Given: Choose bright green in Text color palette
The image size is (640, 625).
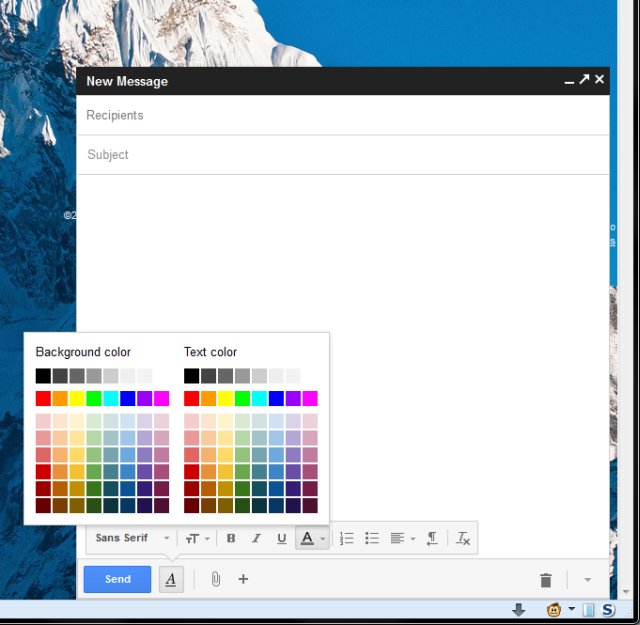Looking at the screenshot, I should [x=242, y=398].
